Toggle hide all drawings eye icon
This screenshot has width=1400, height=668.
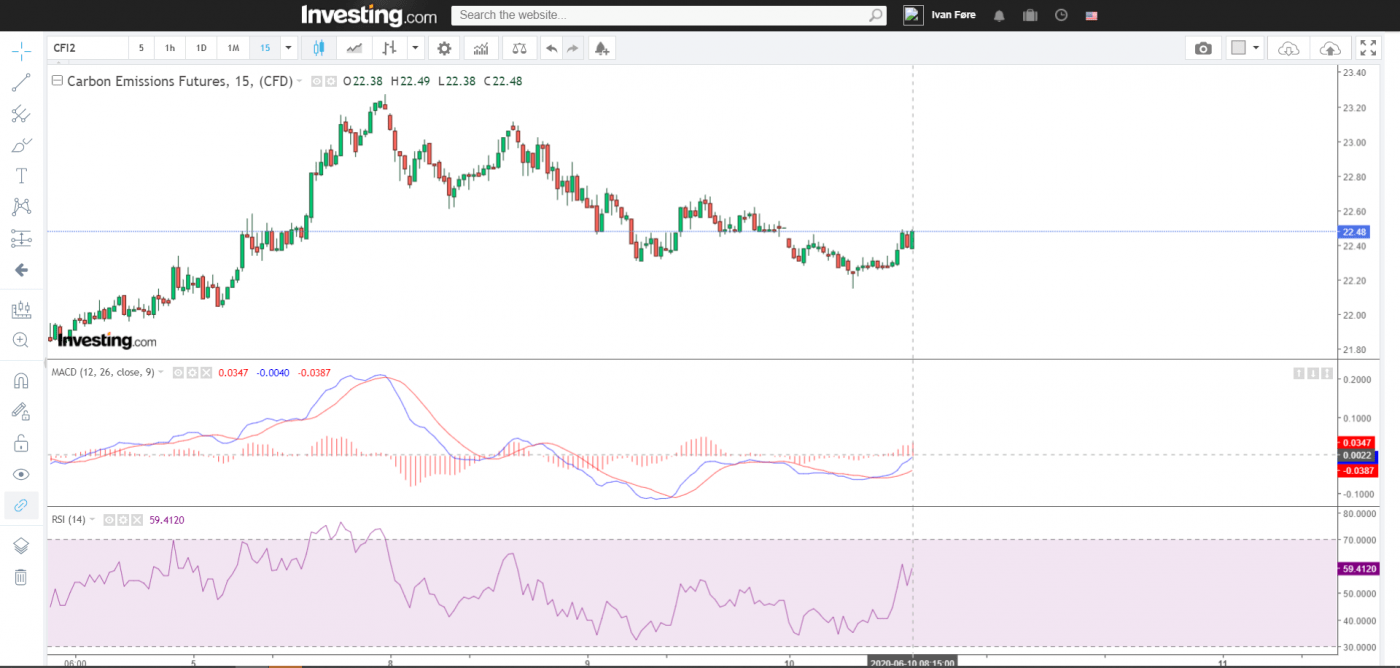click(21, 474)
